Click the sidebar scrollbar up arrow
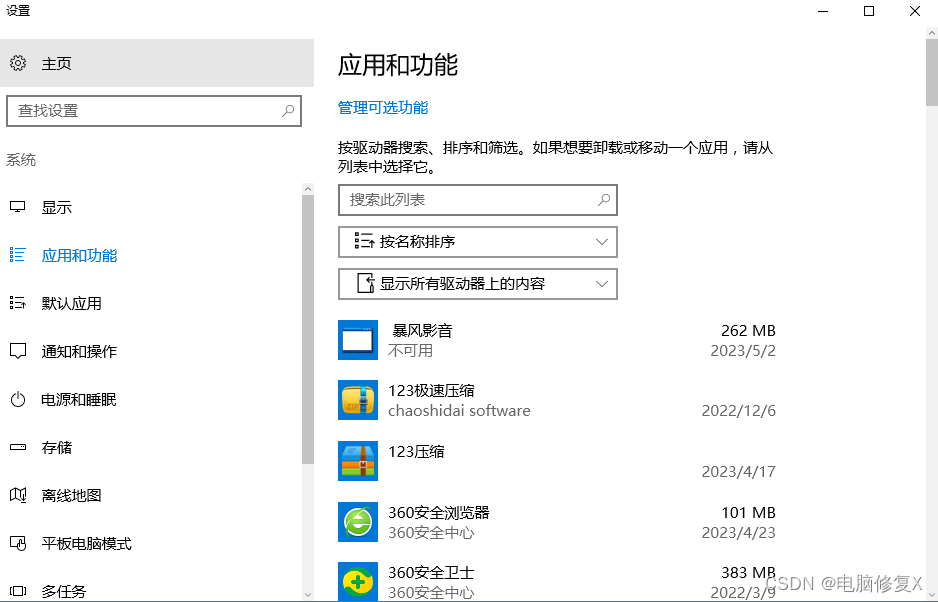Image resolution: width=938 pixels, height=602 pixels. (308, 189)
